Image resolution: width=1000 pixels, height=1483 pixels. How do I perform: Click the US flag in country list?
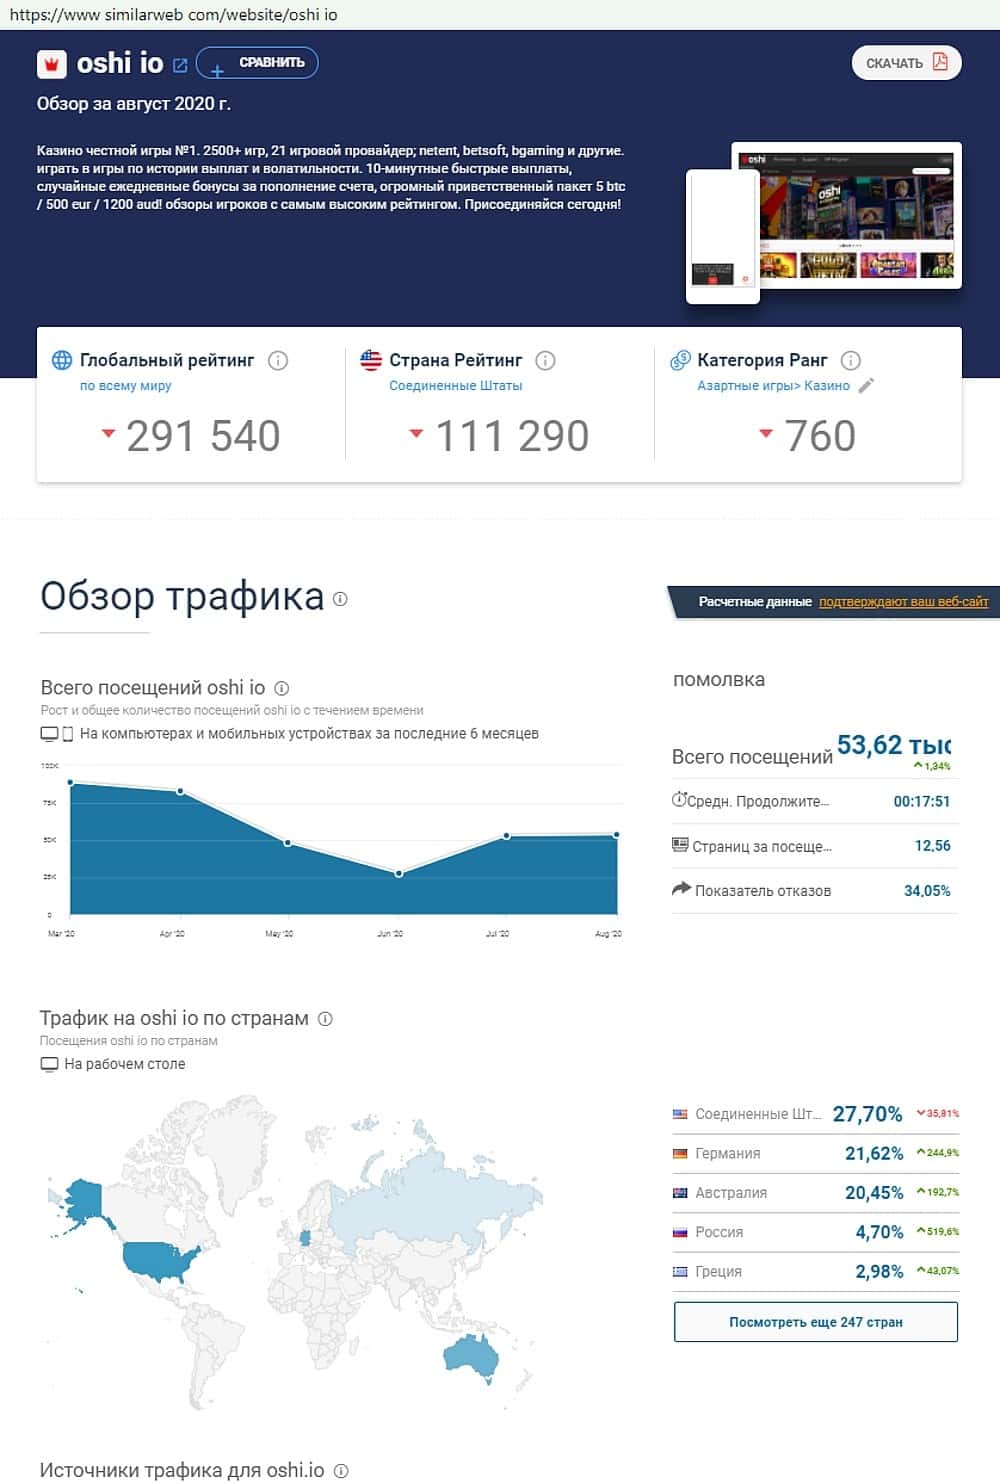(680, 1114)
